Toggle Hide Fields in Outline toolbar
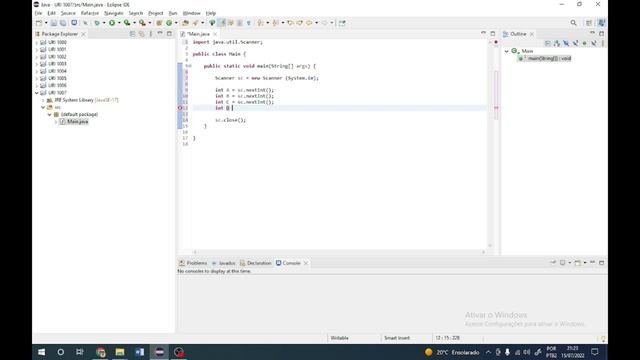This screenshot has width=640, height=360. pyautogui.click(x=566, y=43)
